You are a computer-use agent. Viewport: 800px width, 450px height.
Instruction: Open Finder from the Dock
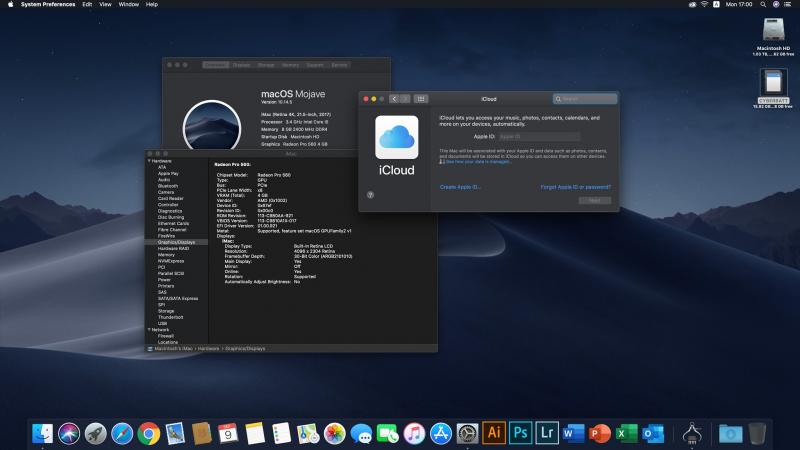42,434
